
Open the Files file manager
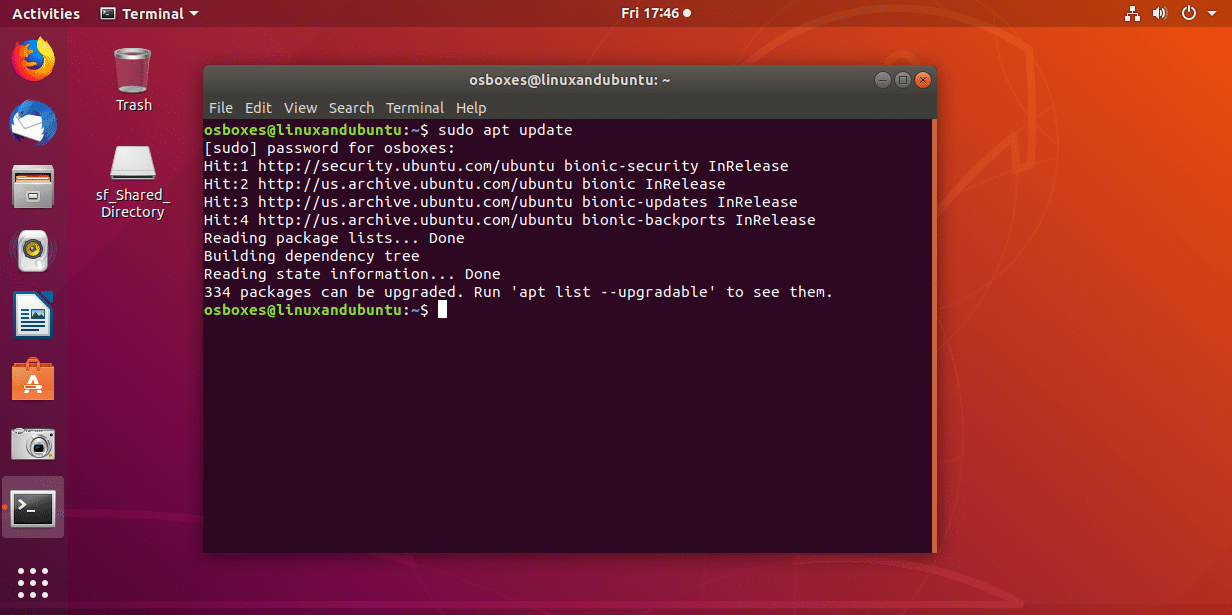tap(33, 187)
